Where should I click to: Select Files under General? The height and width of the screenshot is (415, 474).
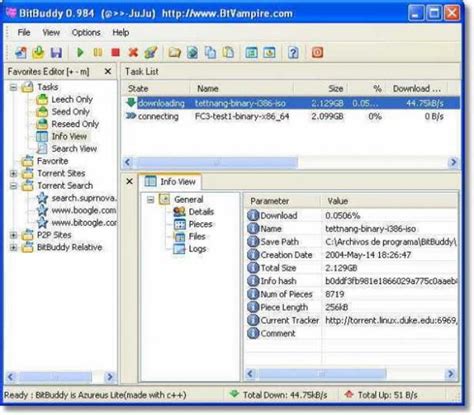(x=197, y=236)
